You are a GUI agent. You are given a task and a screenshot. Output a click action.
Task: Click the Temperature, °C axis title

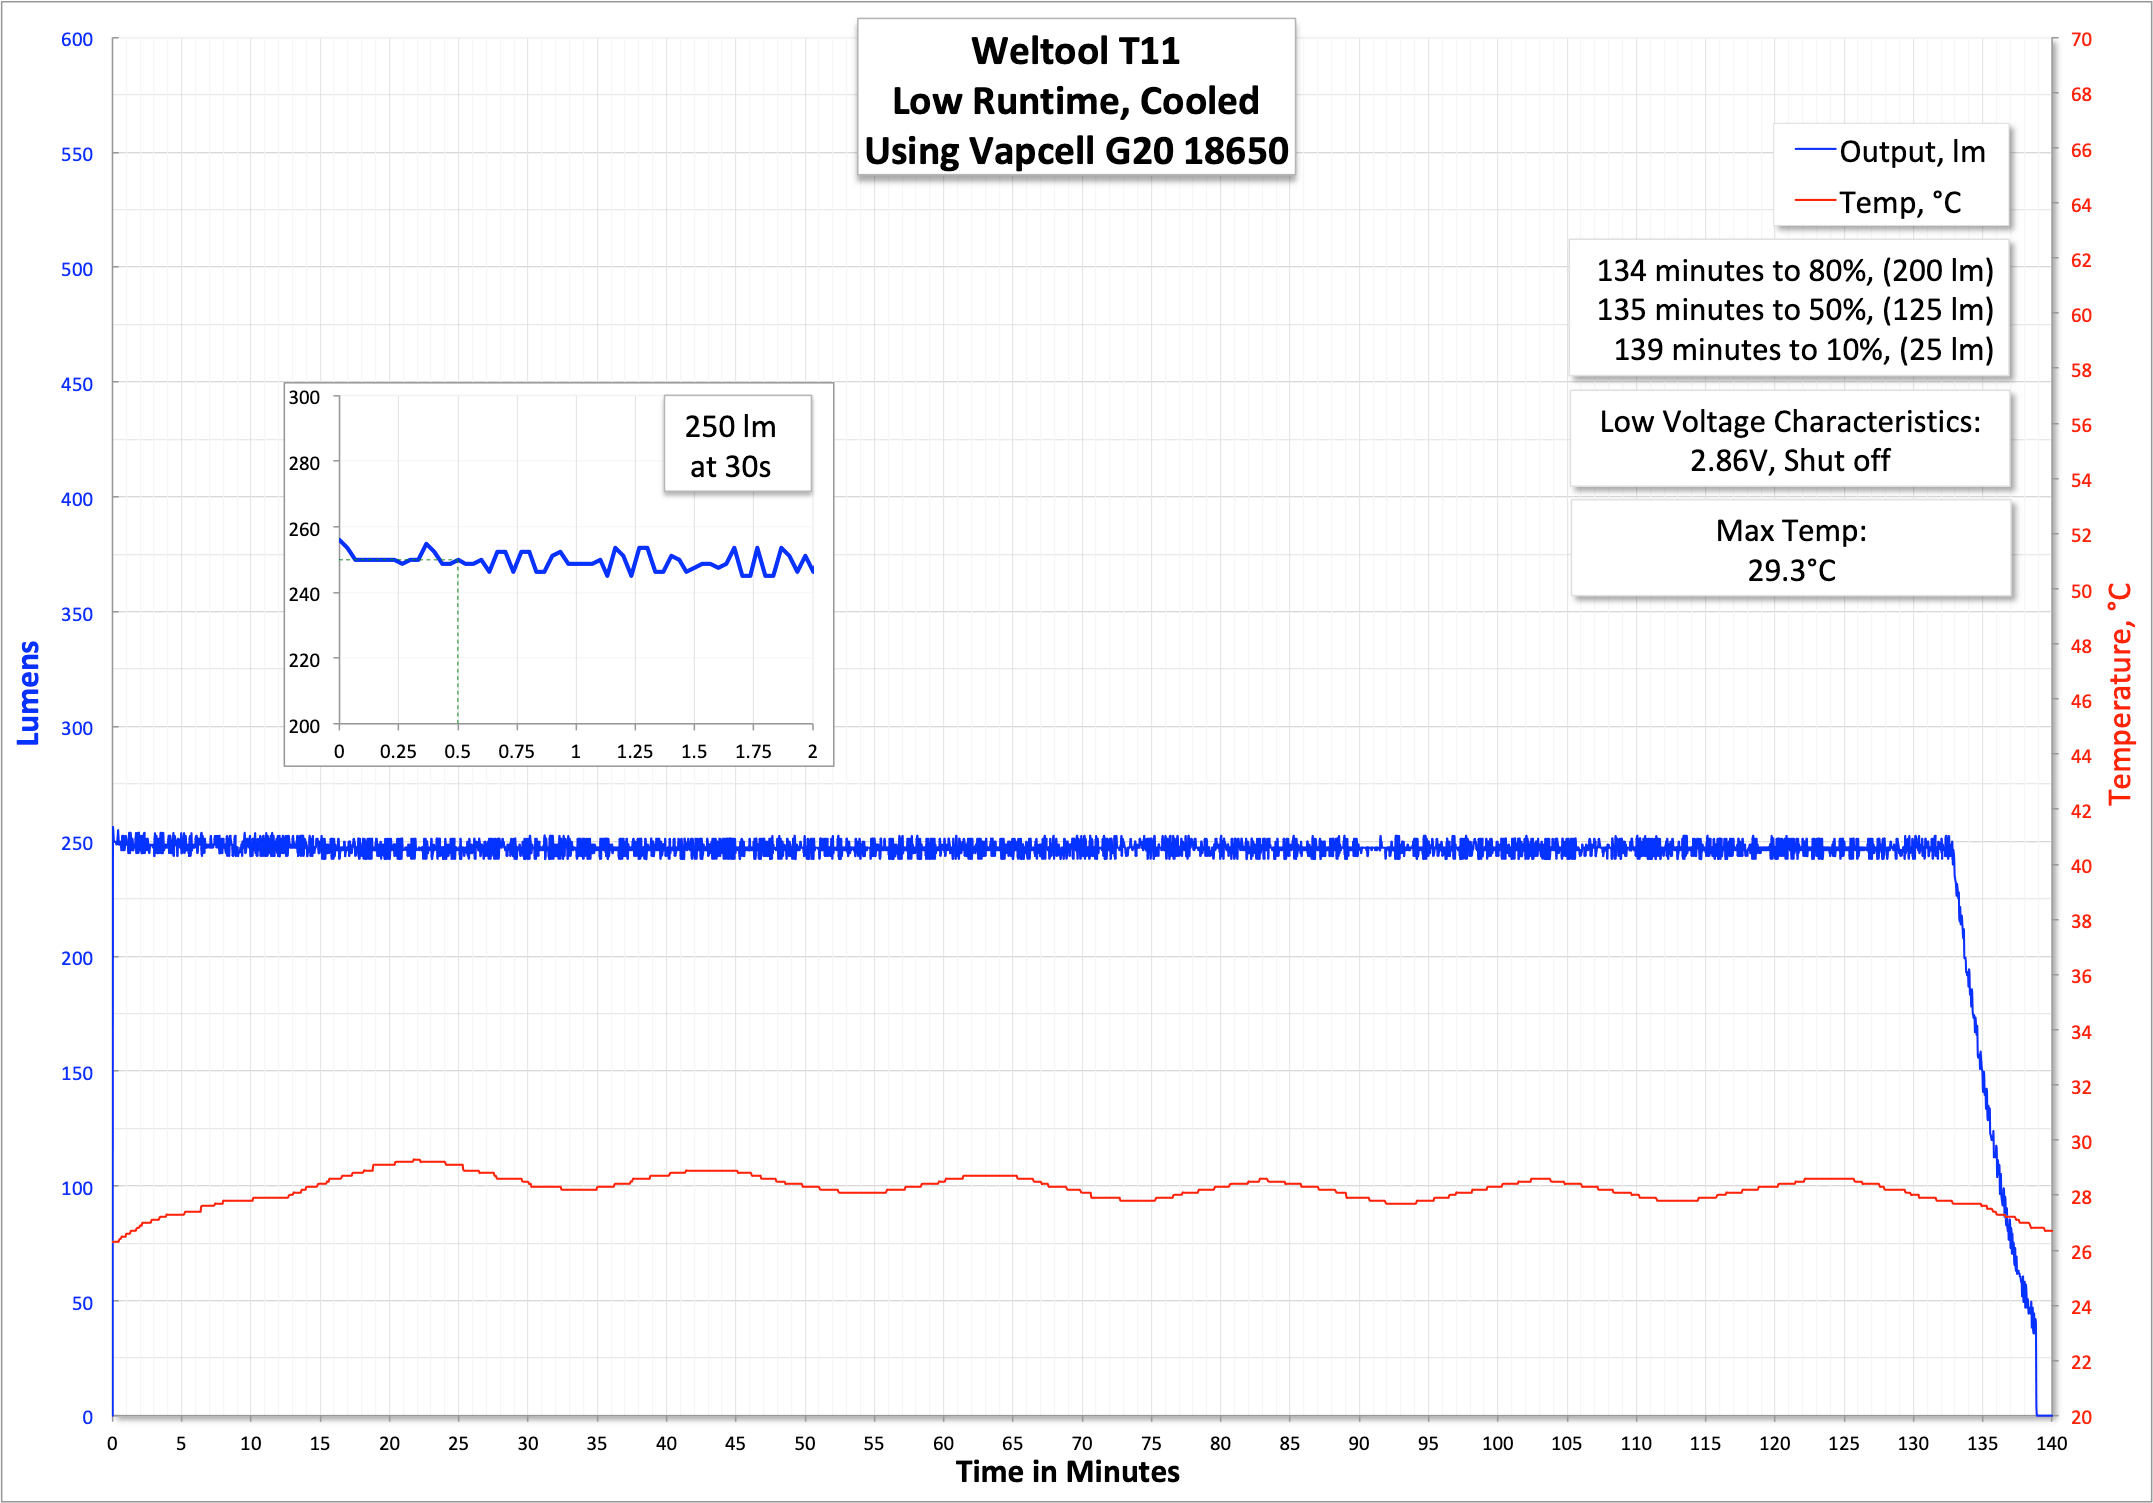tap(2119, 694)
